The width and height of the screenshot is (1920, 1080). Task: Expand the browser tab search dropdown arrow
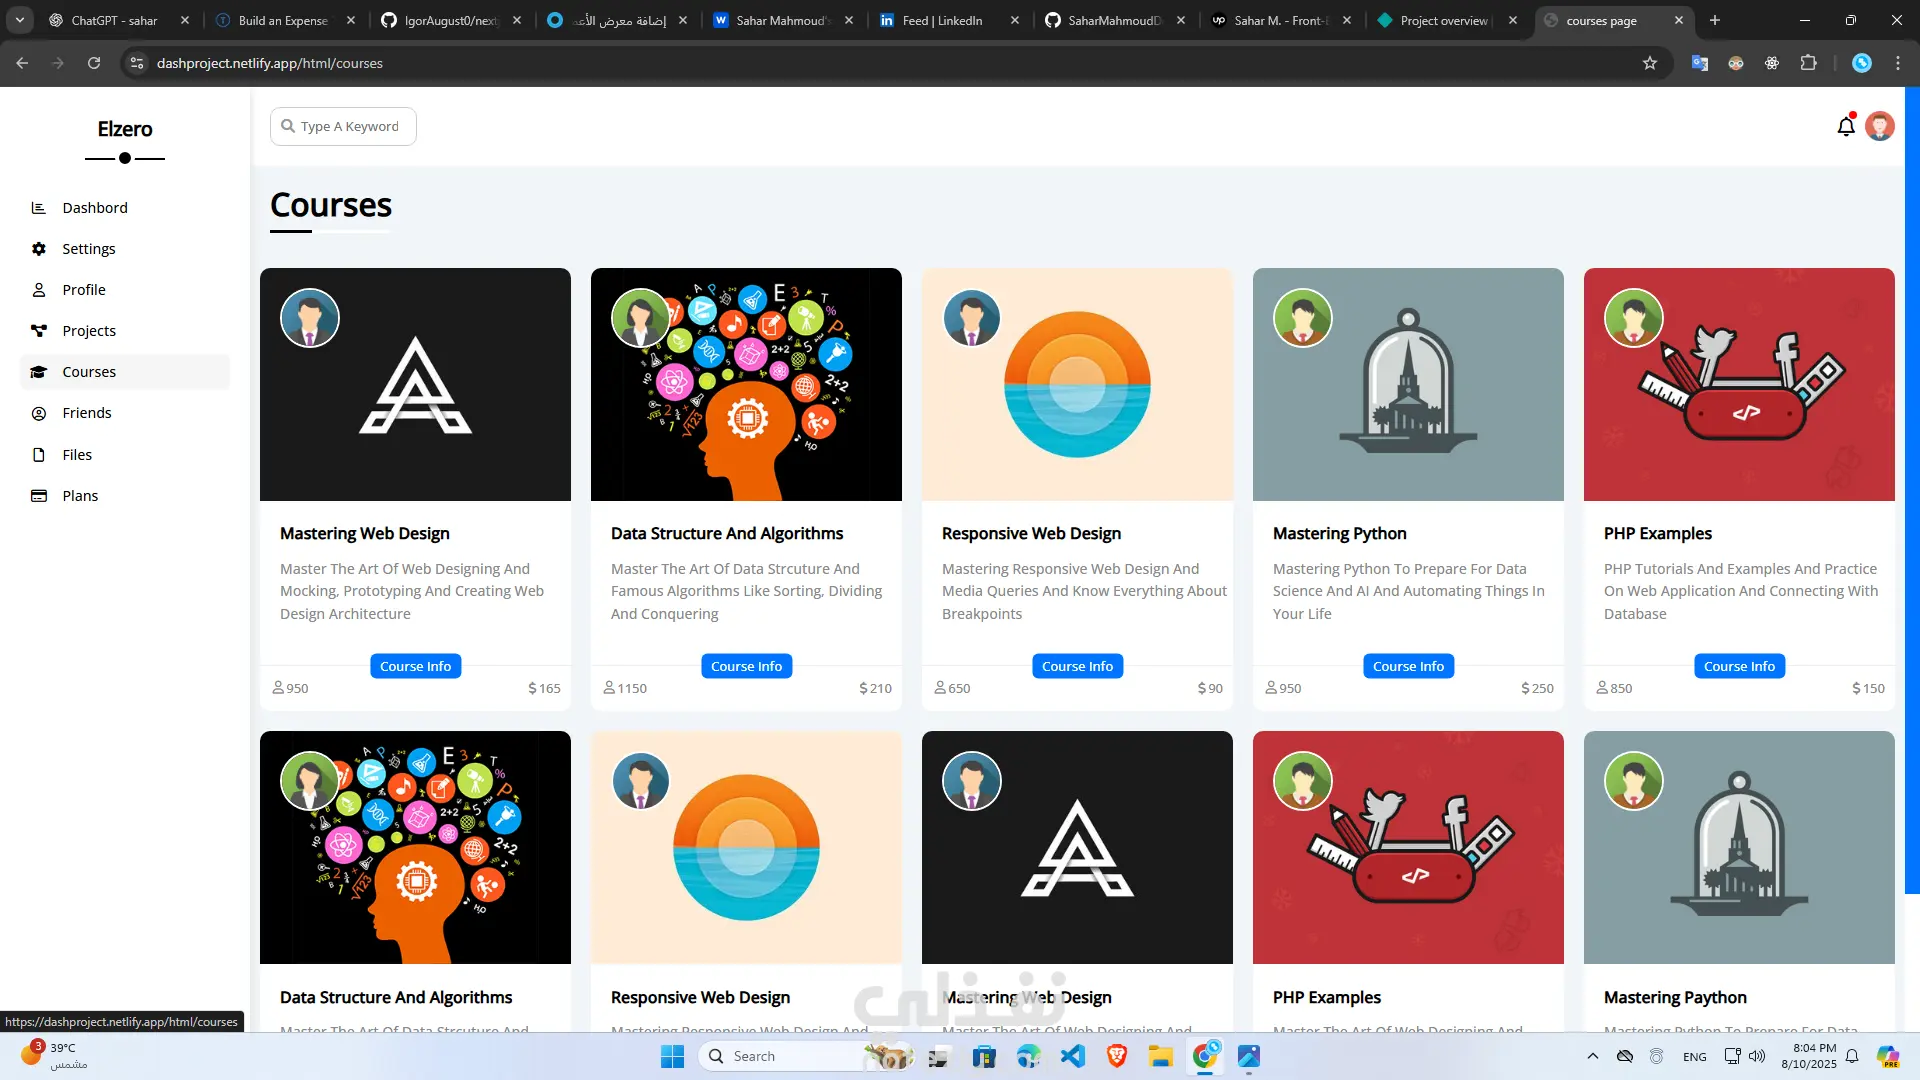click(20, 20)
